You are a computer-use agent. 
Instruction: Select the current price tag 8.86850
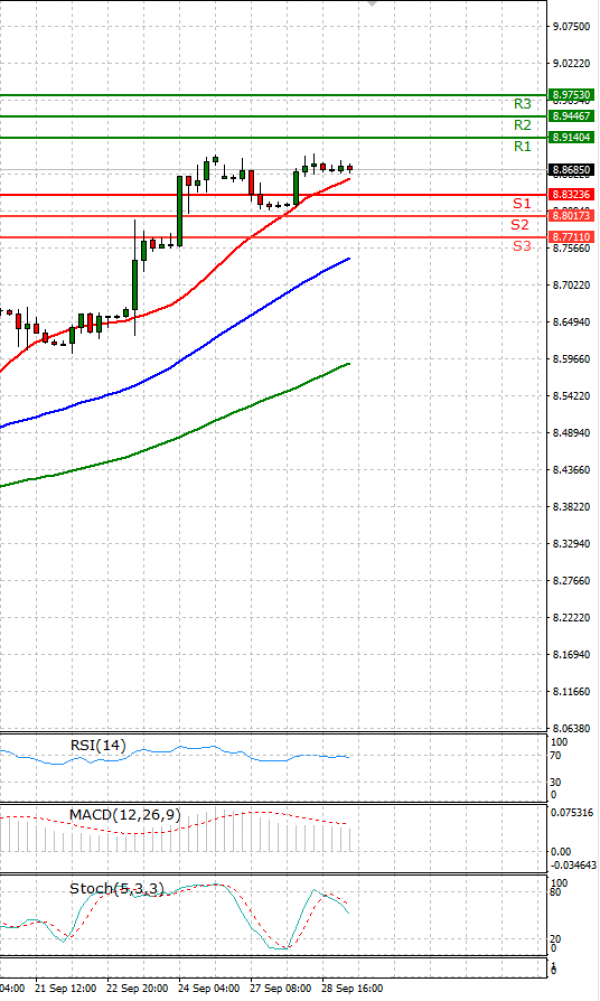tap(572, 171)
